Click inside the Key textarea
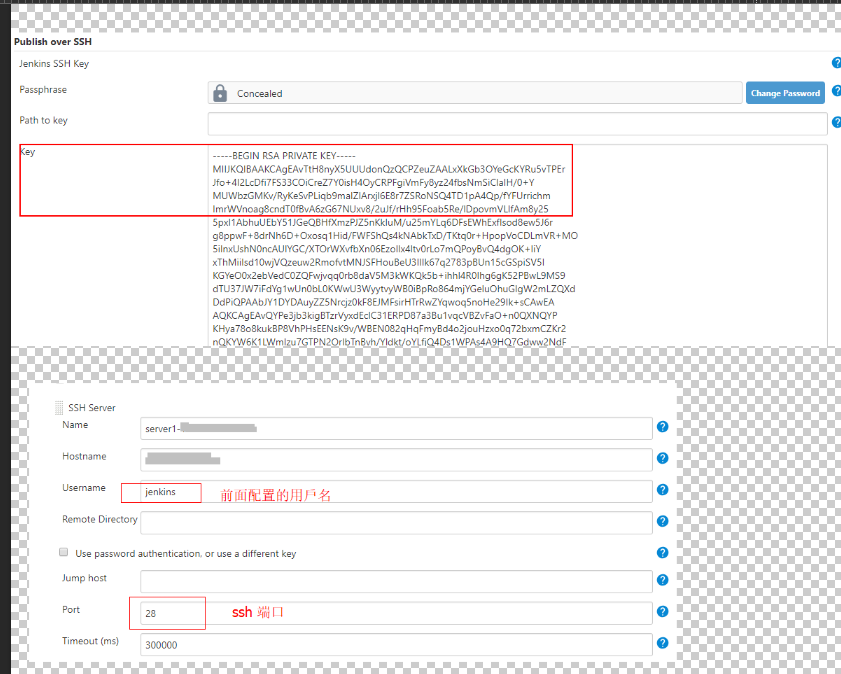This screenshot has height=674, width=841. click(x=518, y=246)
